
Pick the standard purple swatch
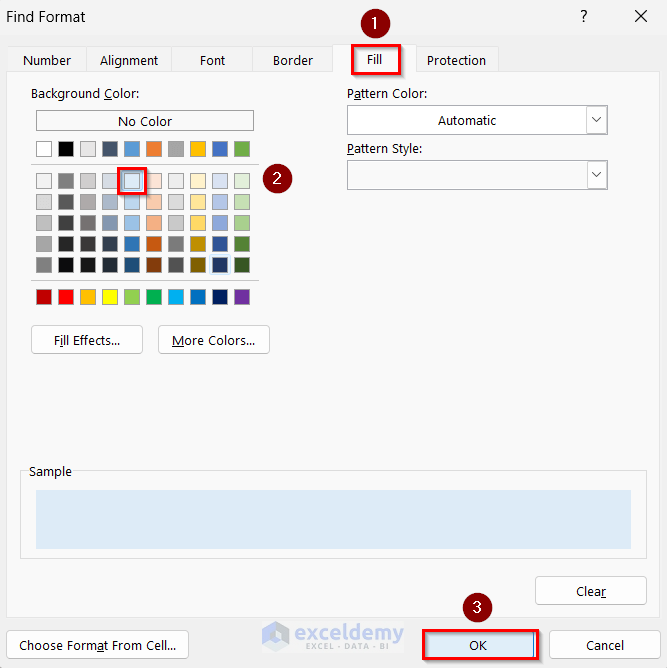coord(242,297)
